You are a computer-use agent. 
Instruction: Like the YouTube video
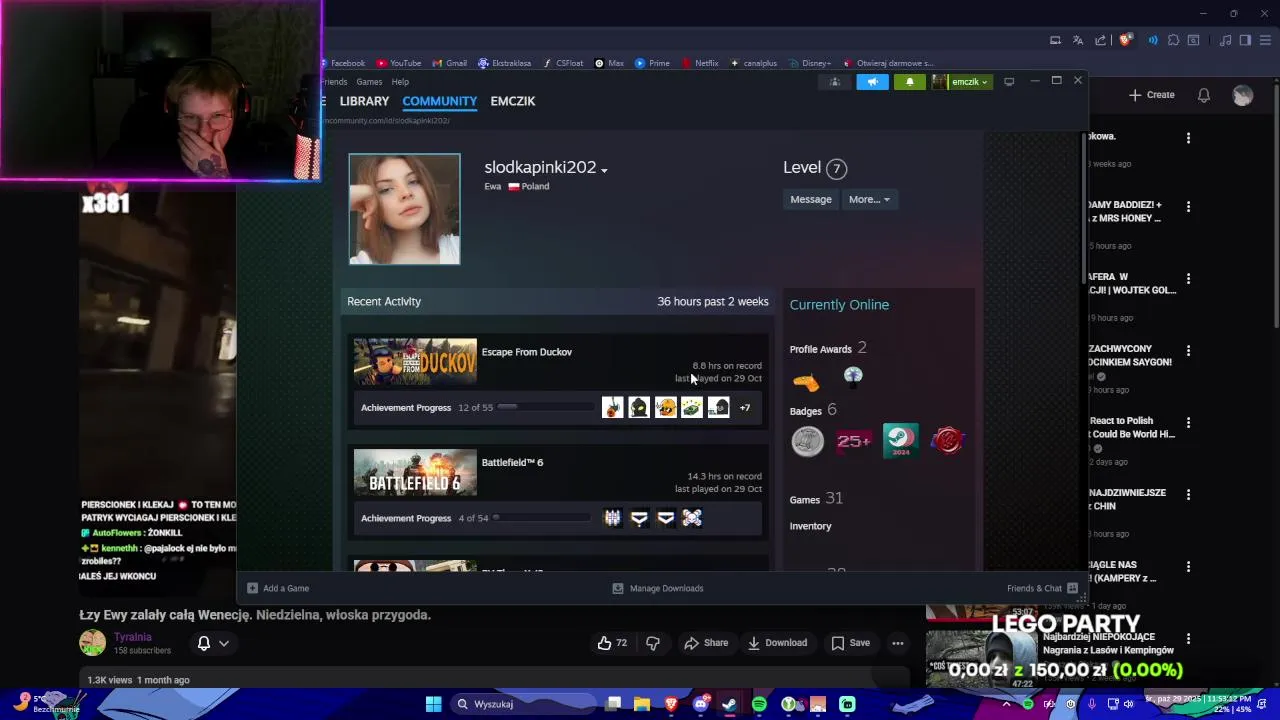612,643
